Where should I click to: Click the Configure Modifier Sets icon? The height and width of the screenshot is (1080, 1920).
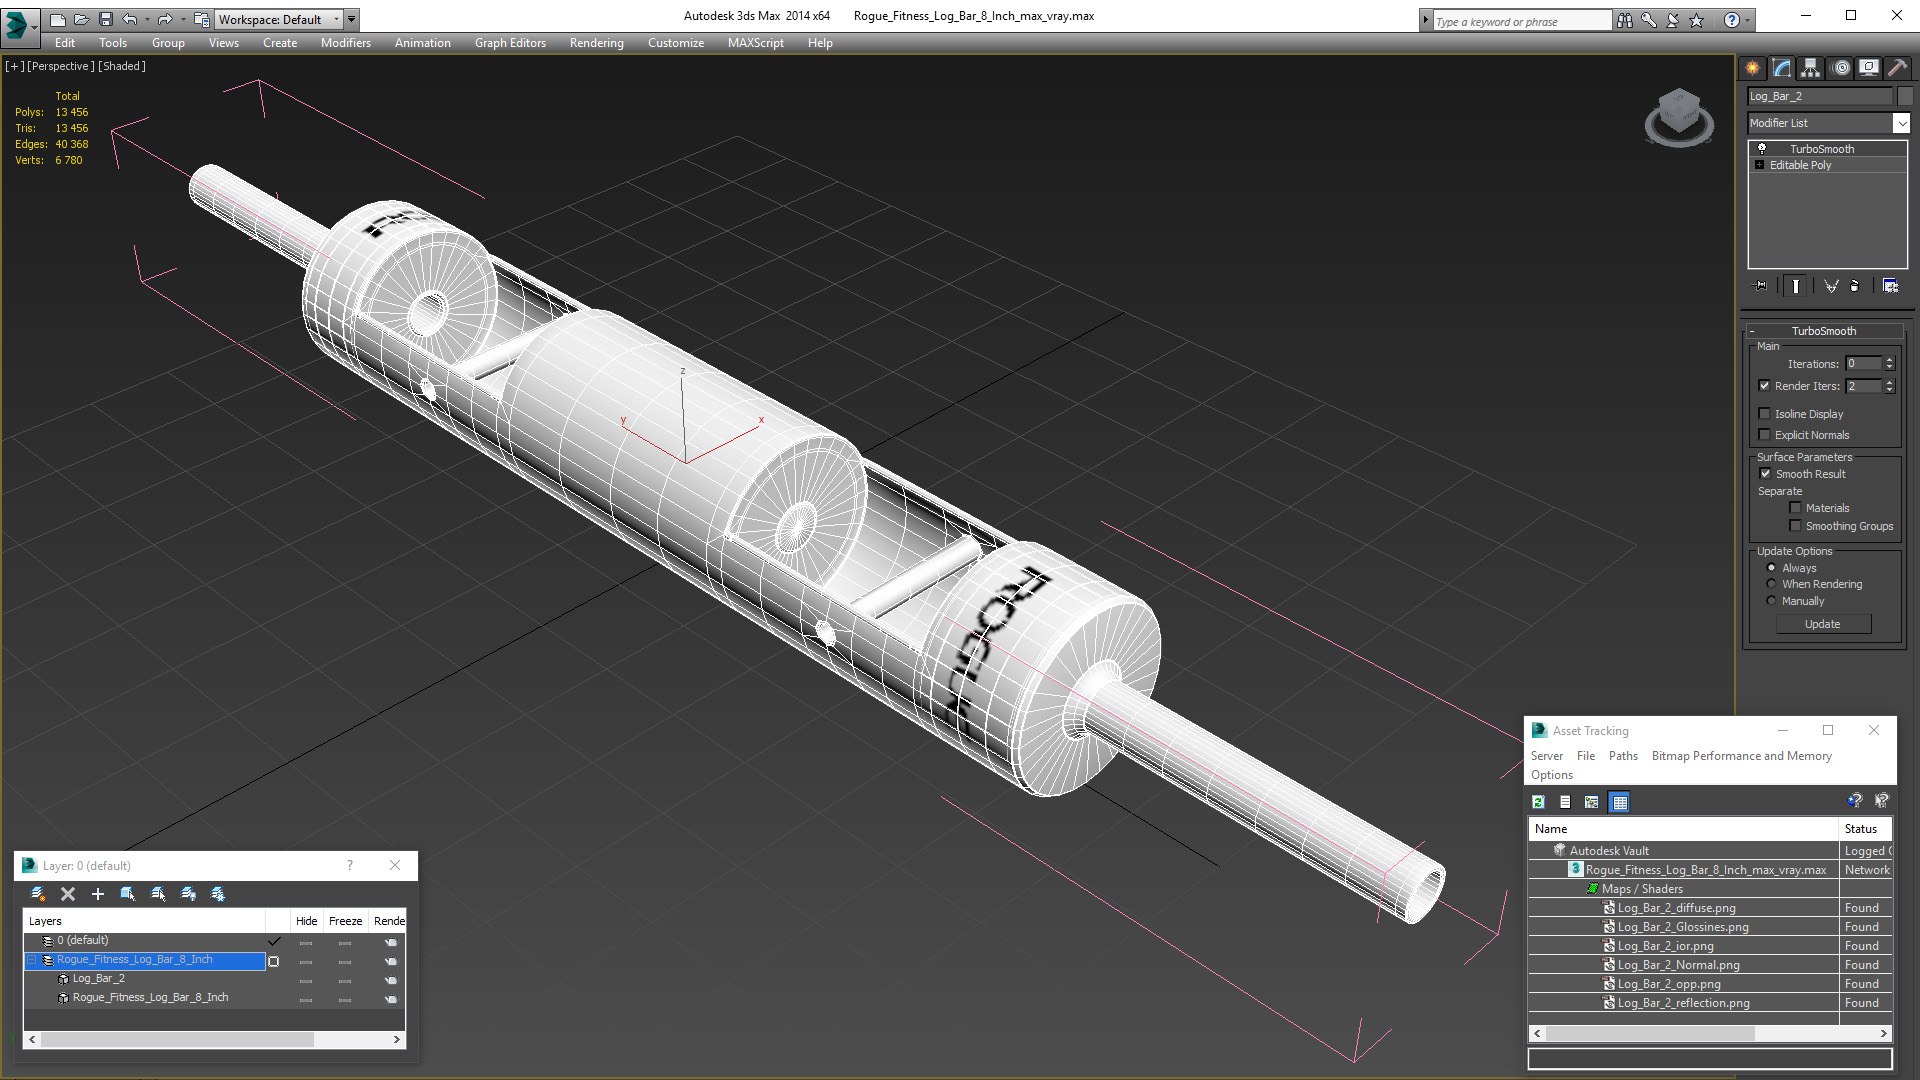(x=1890, y=286)
